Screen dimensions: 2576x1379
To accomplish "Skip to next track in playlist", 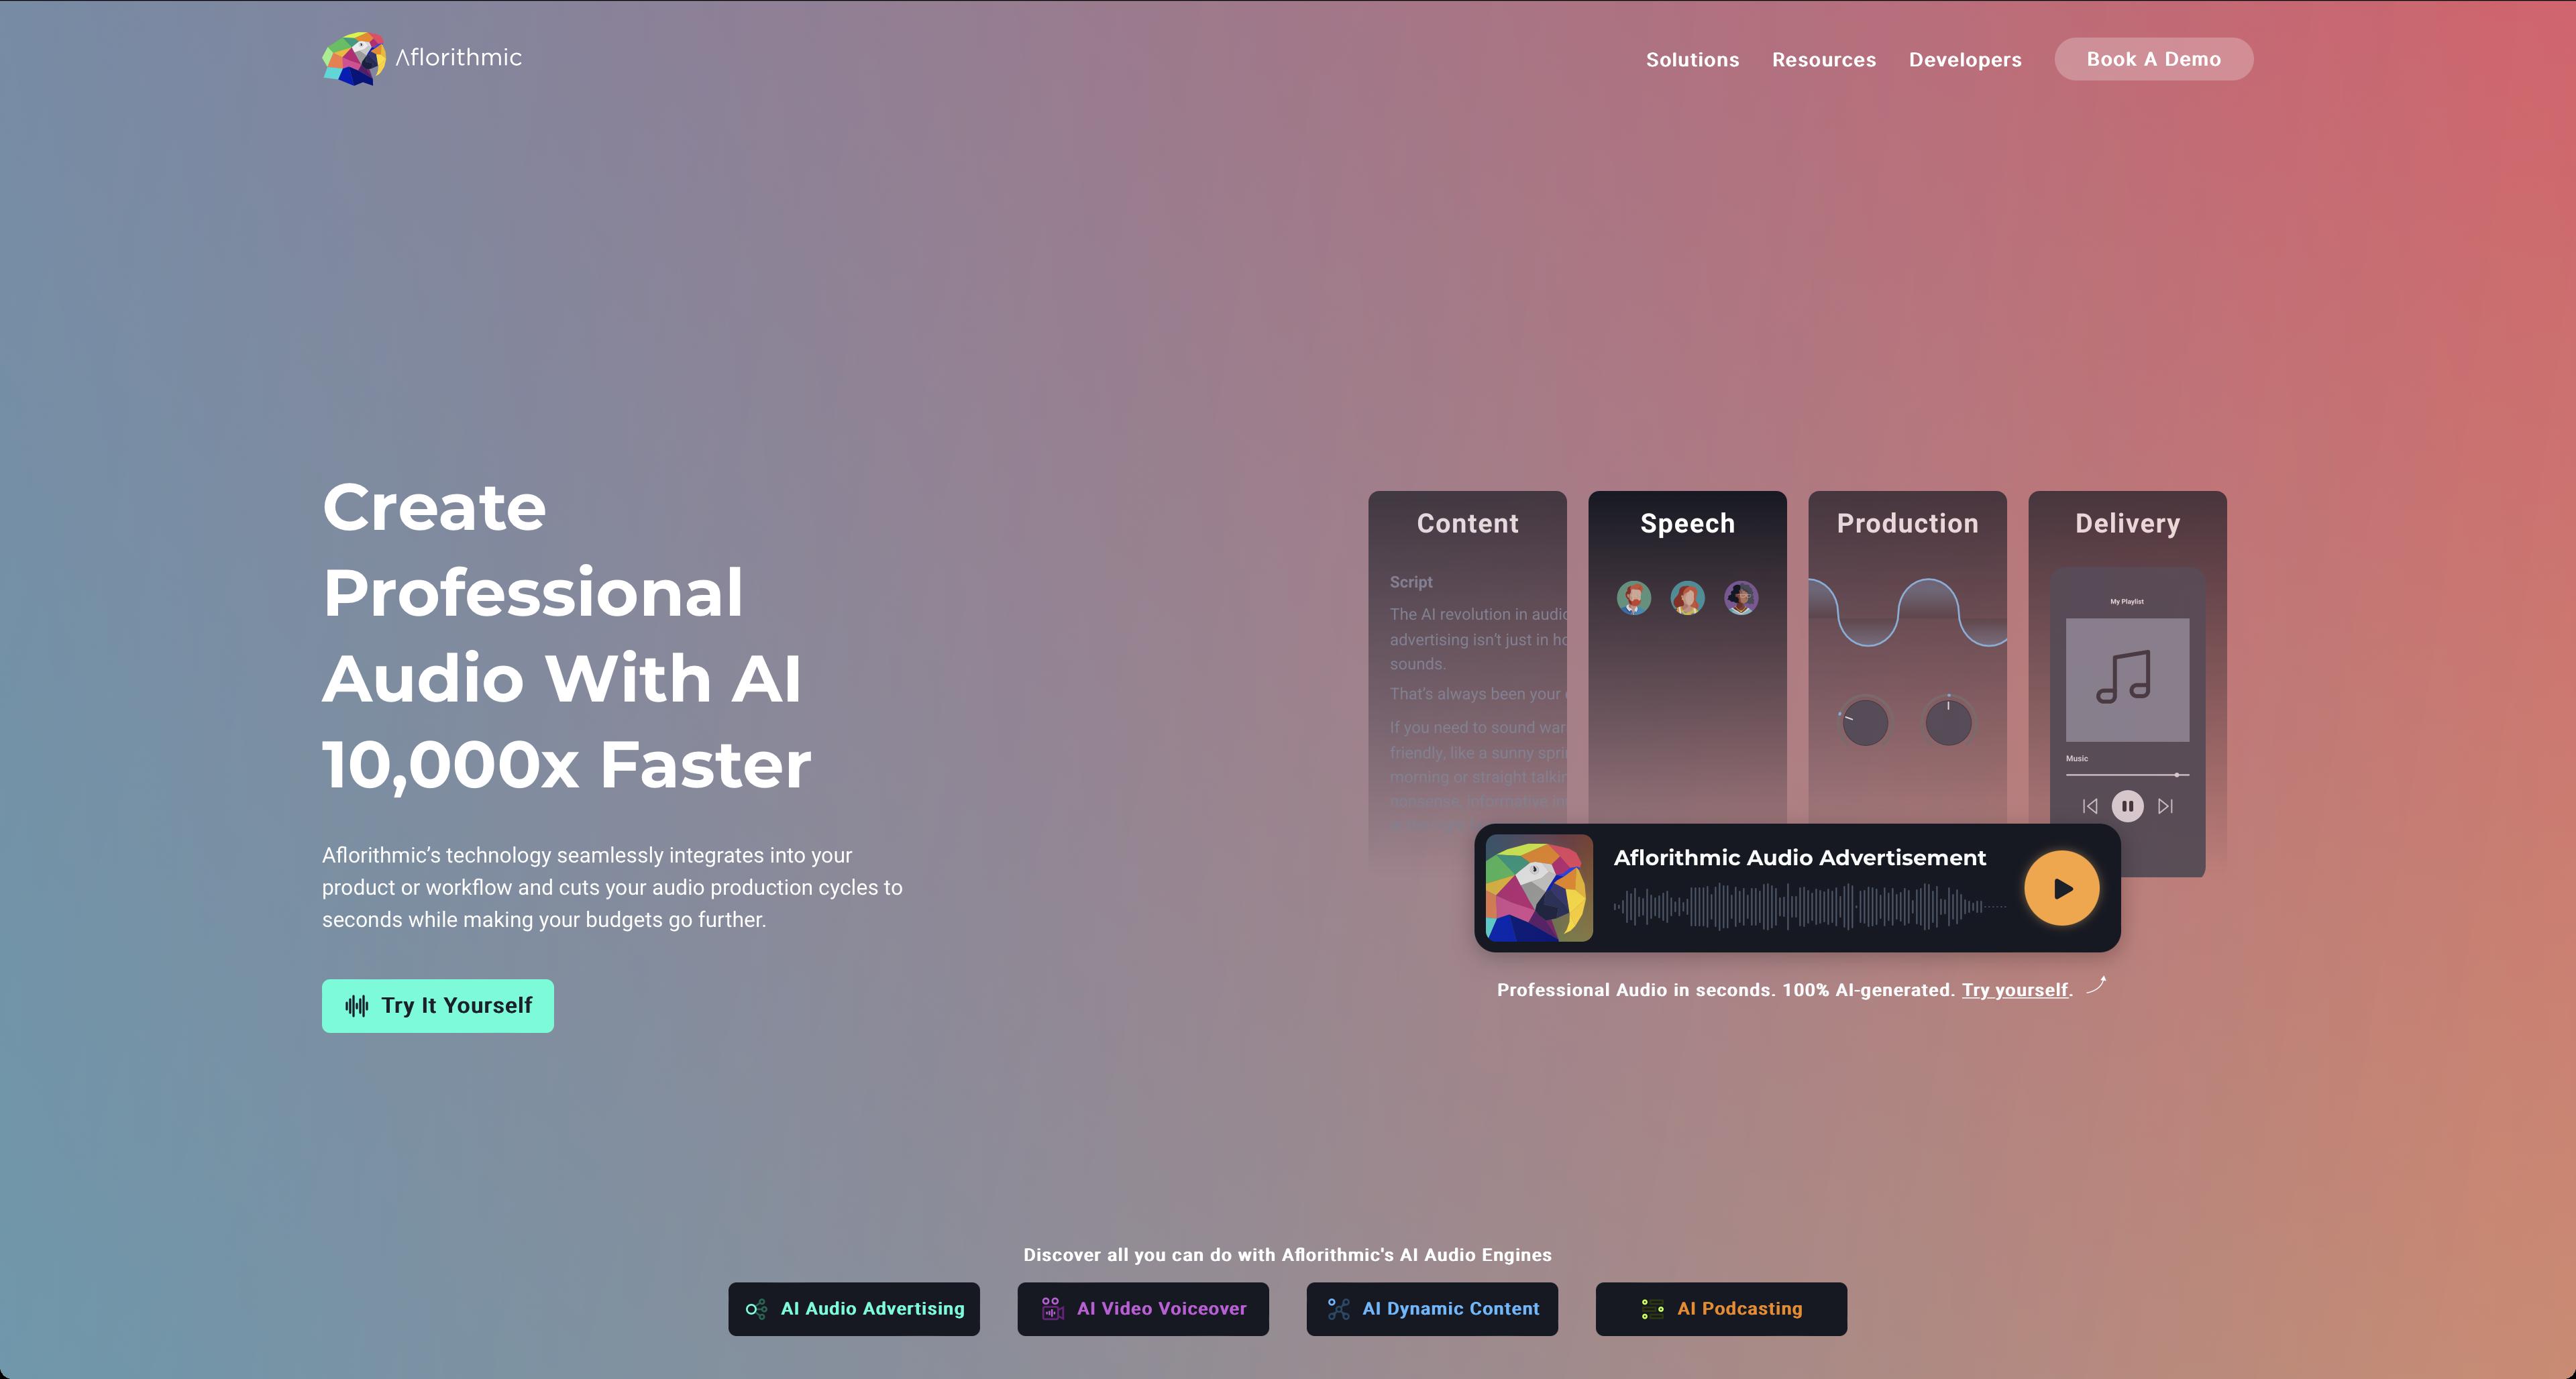I will 2165,806.
